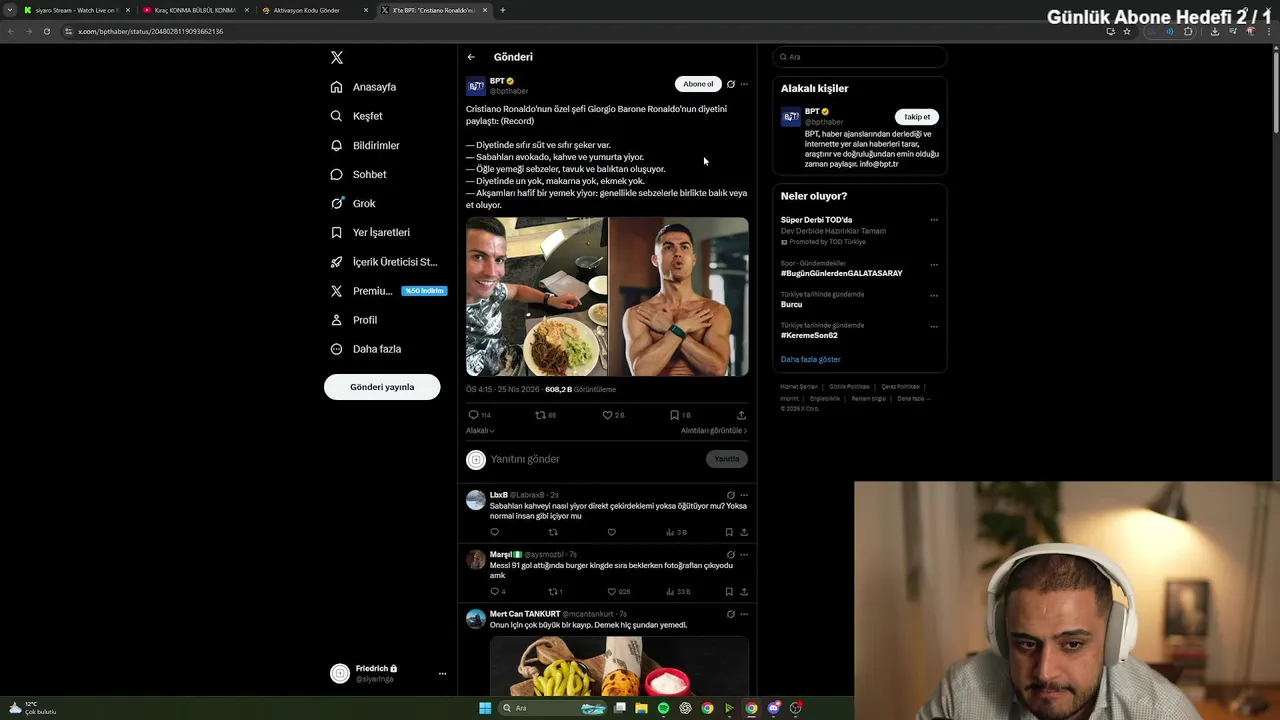Click Alıntıları görüntüle link
The width and height of the screenshot is (1280, 720).
(x=714, y=431)
